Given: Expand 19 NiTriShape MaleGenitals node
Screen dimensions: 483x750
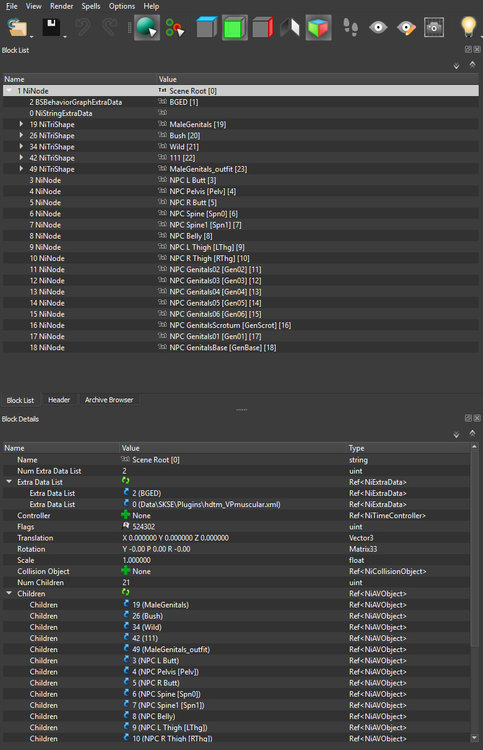Looking at the screenshot, I should click(21, 124).
